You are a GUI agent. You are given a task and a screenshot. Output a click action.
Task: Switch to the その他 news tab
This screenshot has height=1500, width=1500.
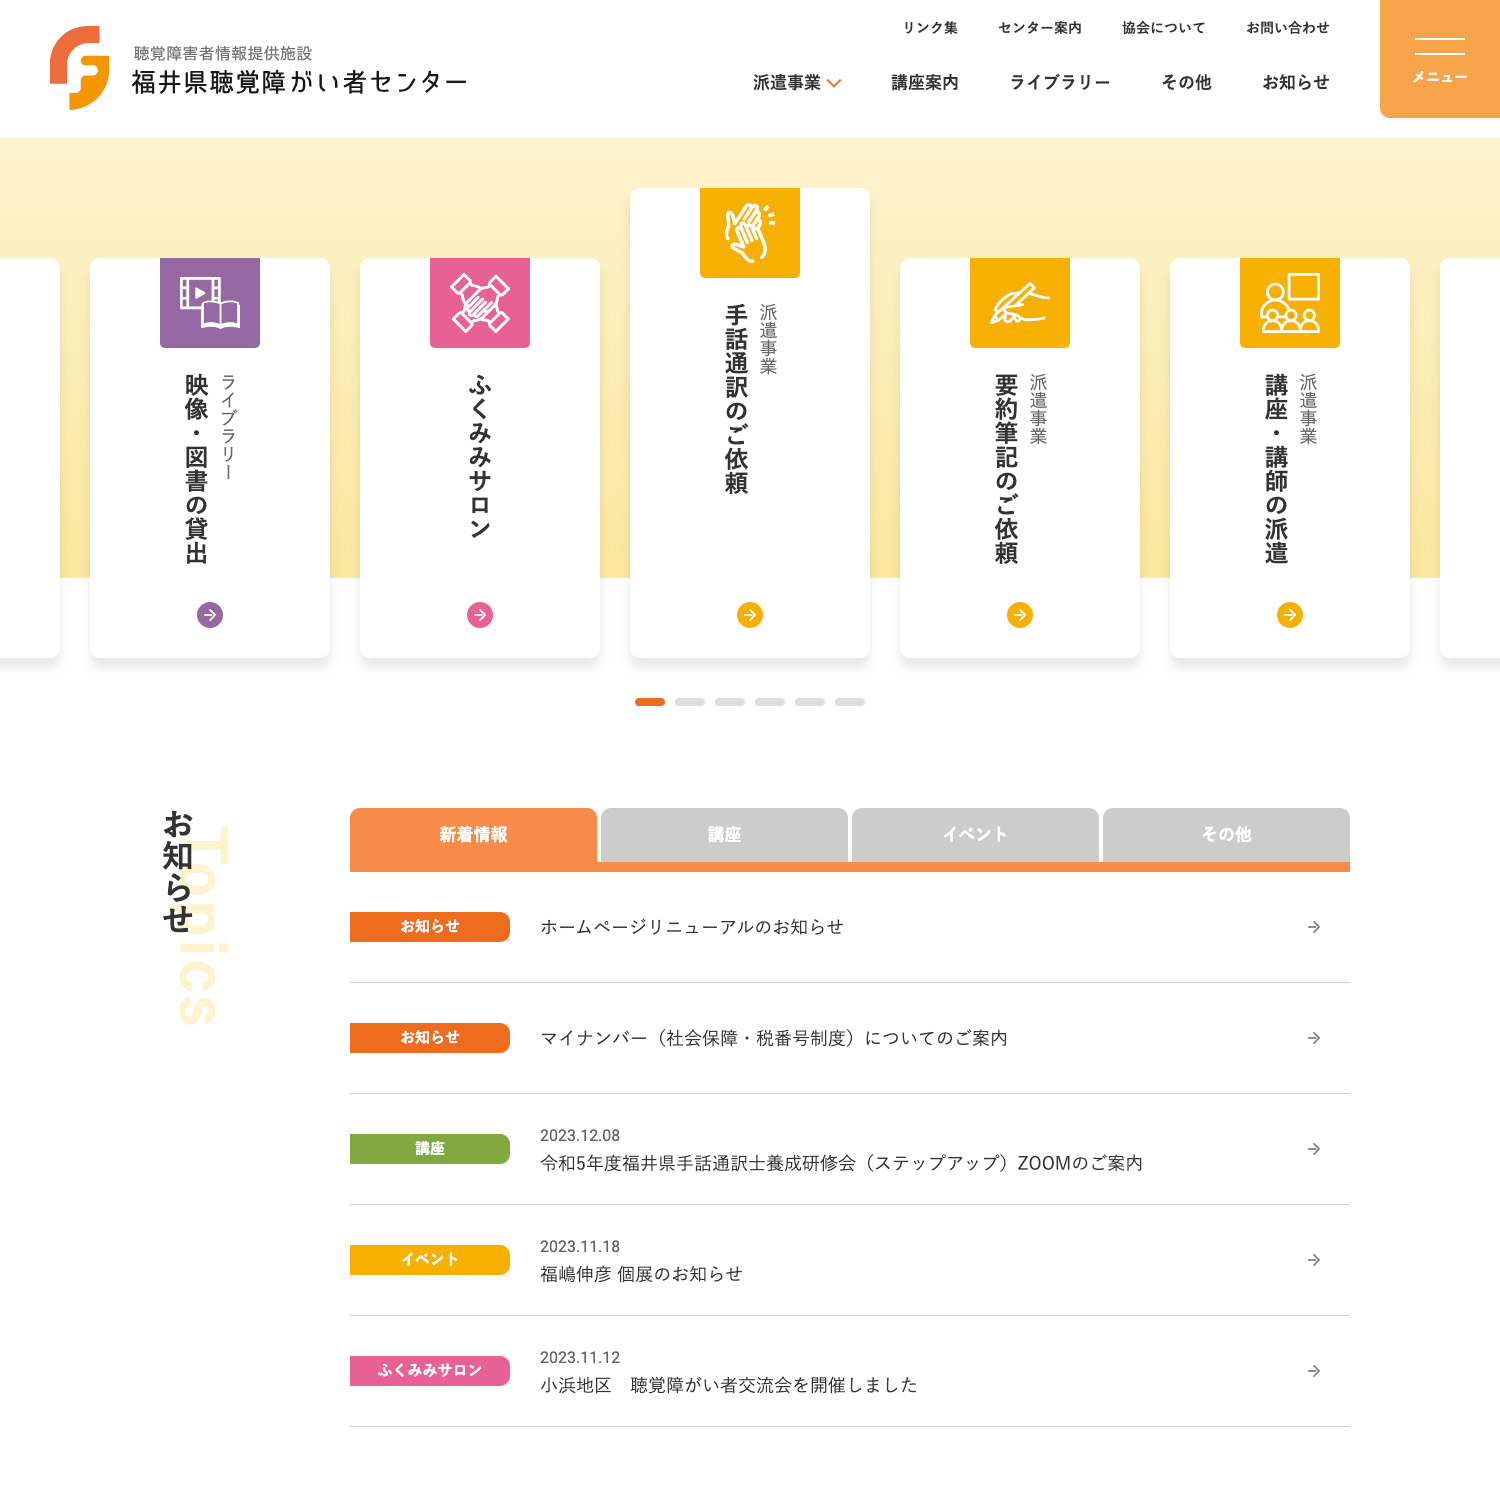[1226, 835]
